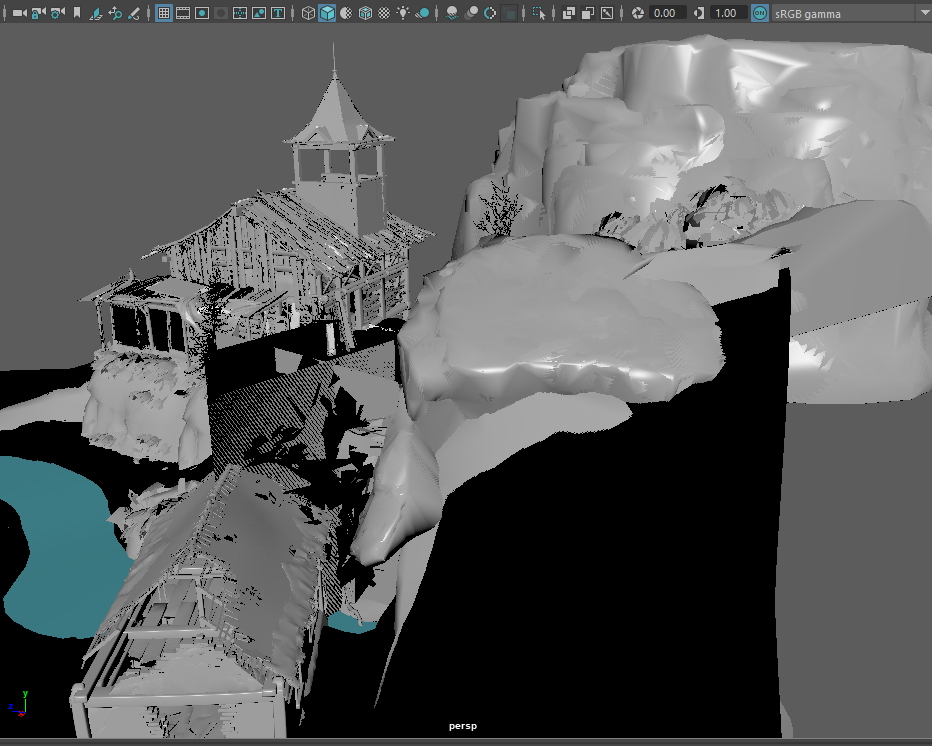This screenshot has height=746, width=932.
Task: Toggle the viewport Grid display
Action: (164, 13)
